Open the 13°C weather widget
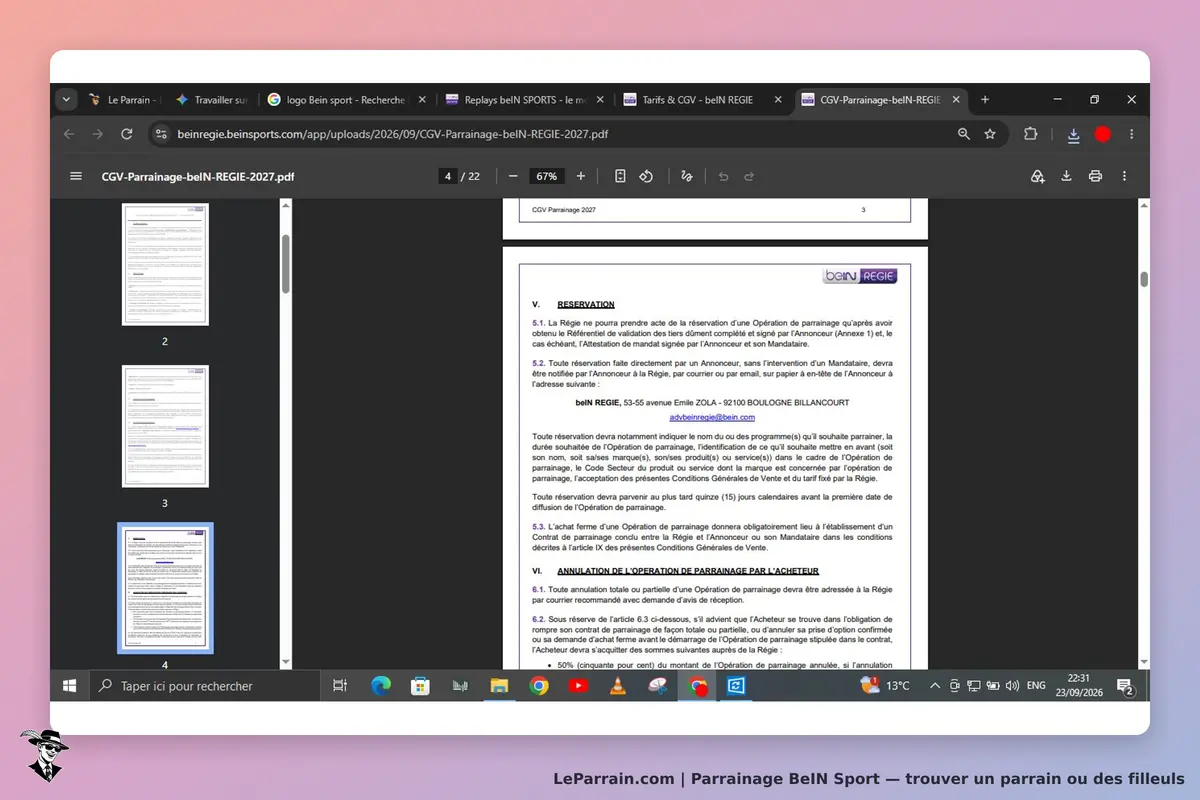The height and width of the screenshot is (800, 1200). [886, 686]
